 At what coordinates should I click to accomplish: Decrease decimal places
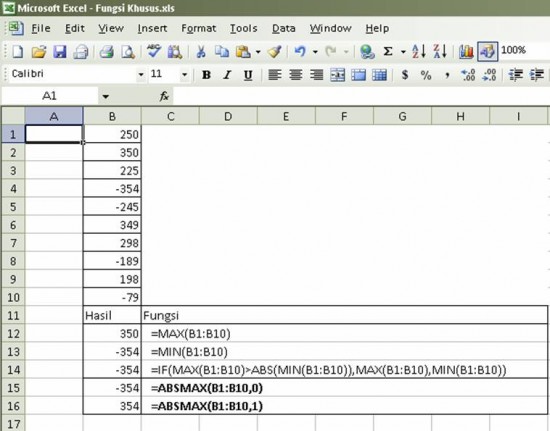point(489,75)
